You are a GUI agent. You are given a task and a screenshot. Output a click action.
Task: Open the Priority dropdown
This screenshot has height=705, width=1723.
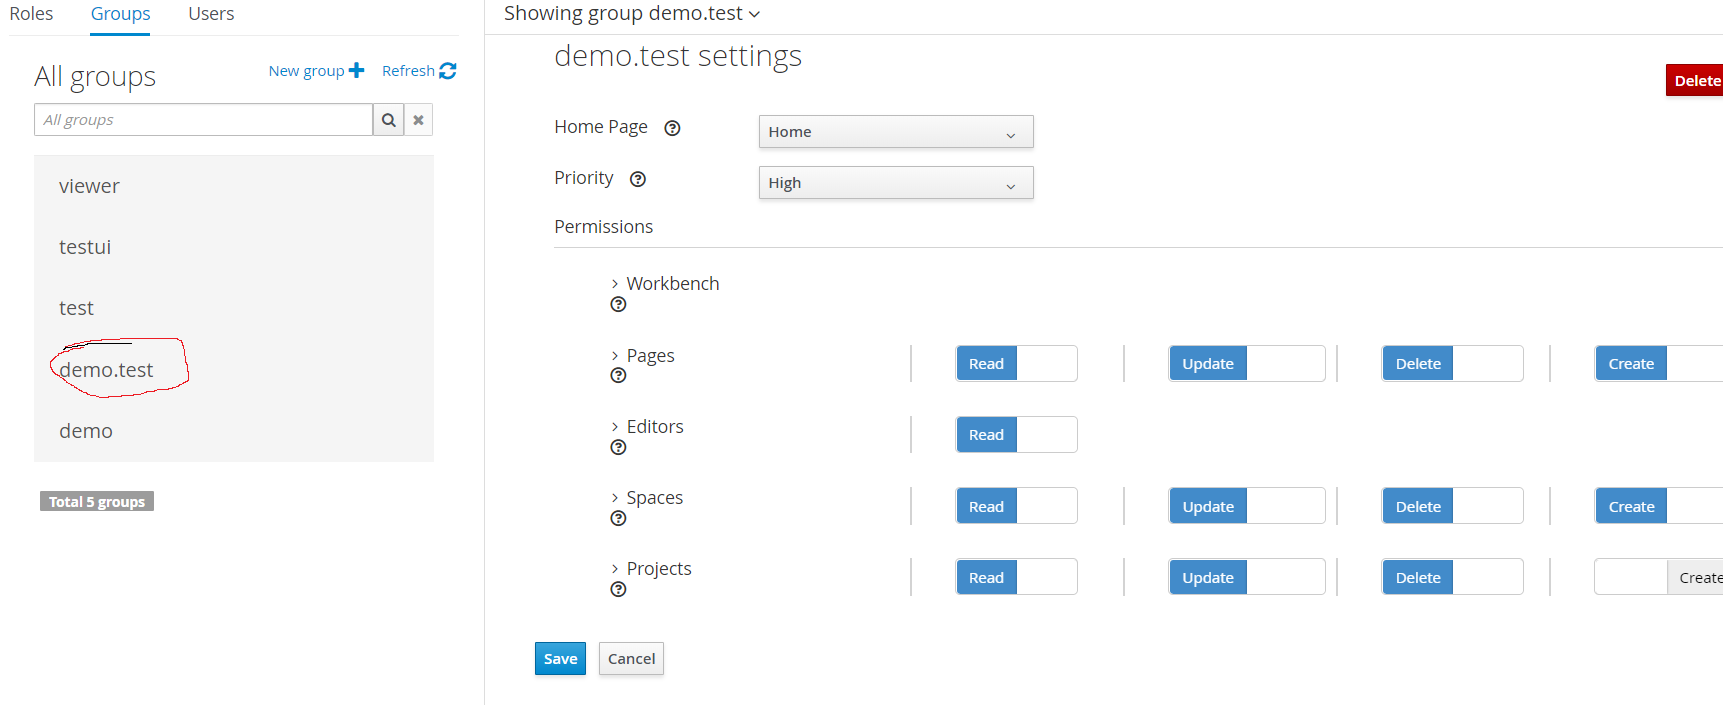tap(895, 183)
